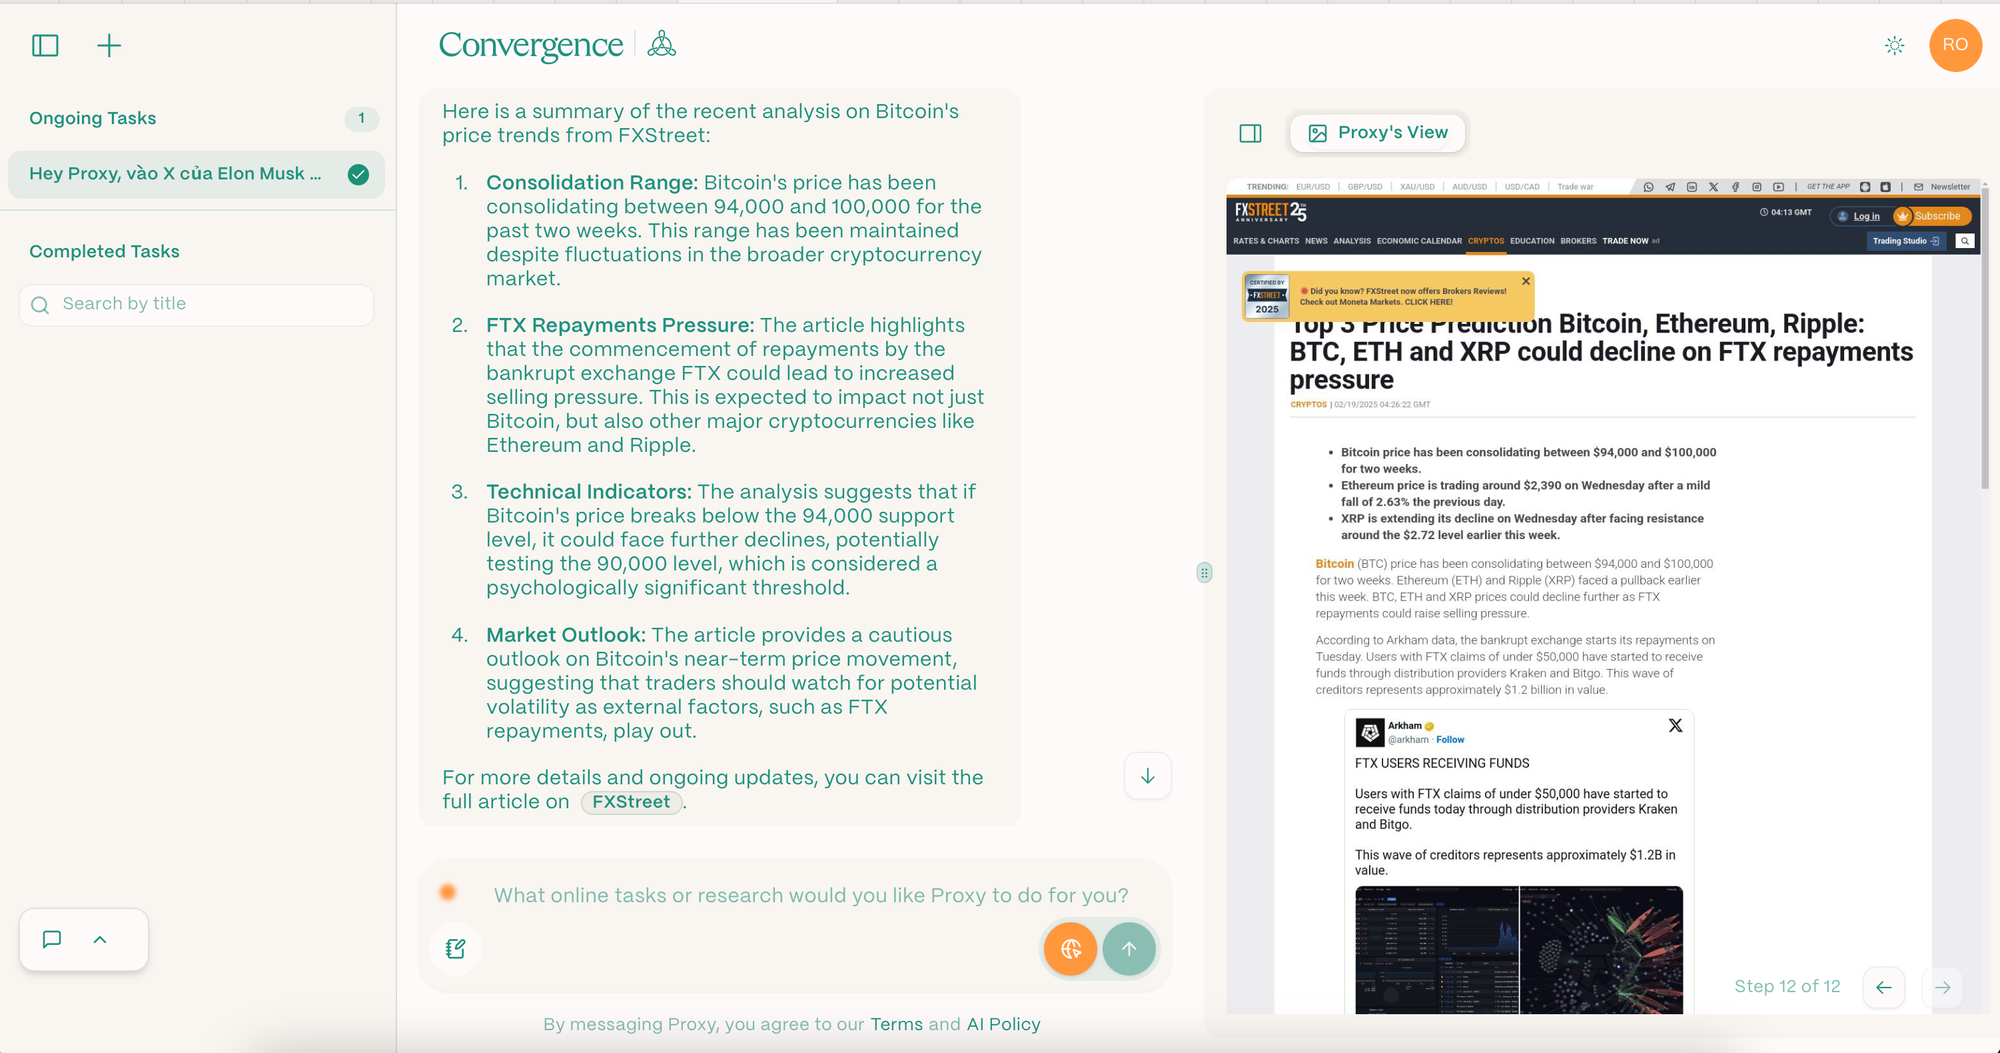This screenshot has height=1053, width=2000.
Task: Go to previous step arrow
Action: coord(1884,987)
